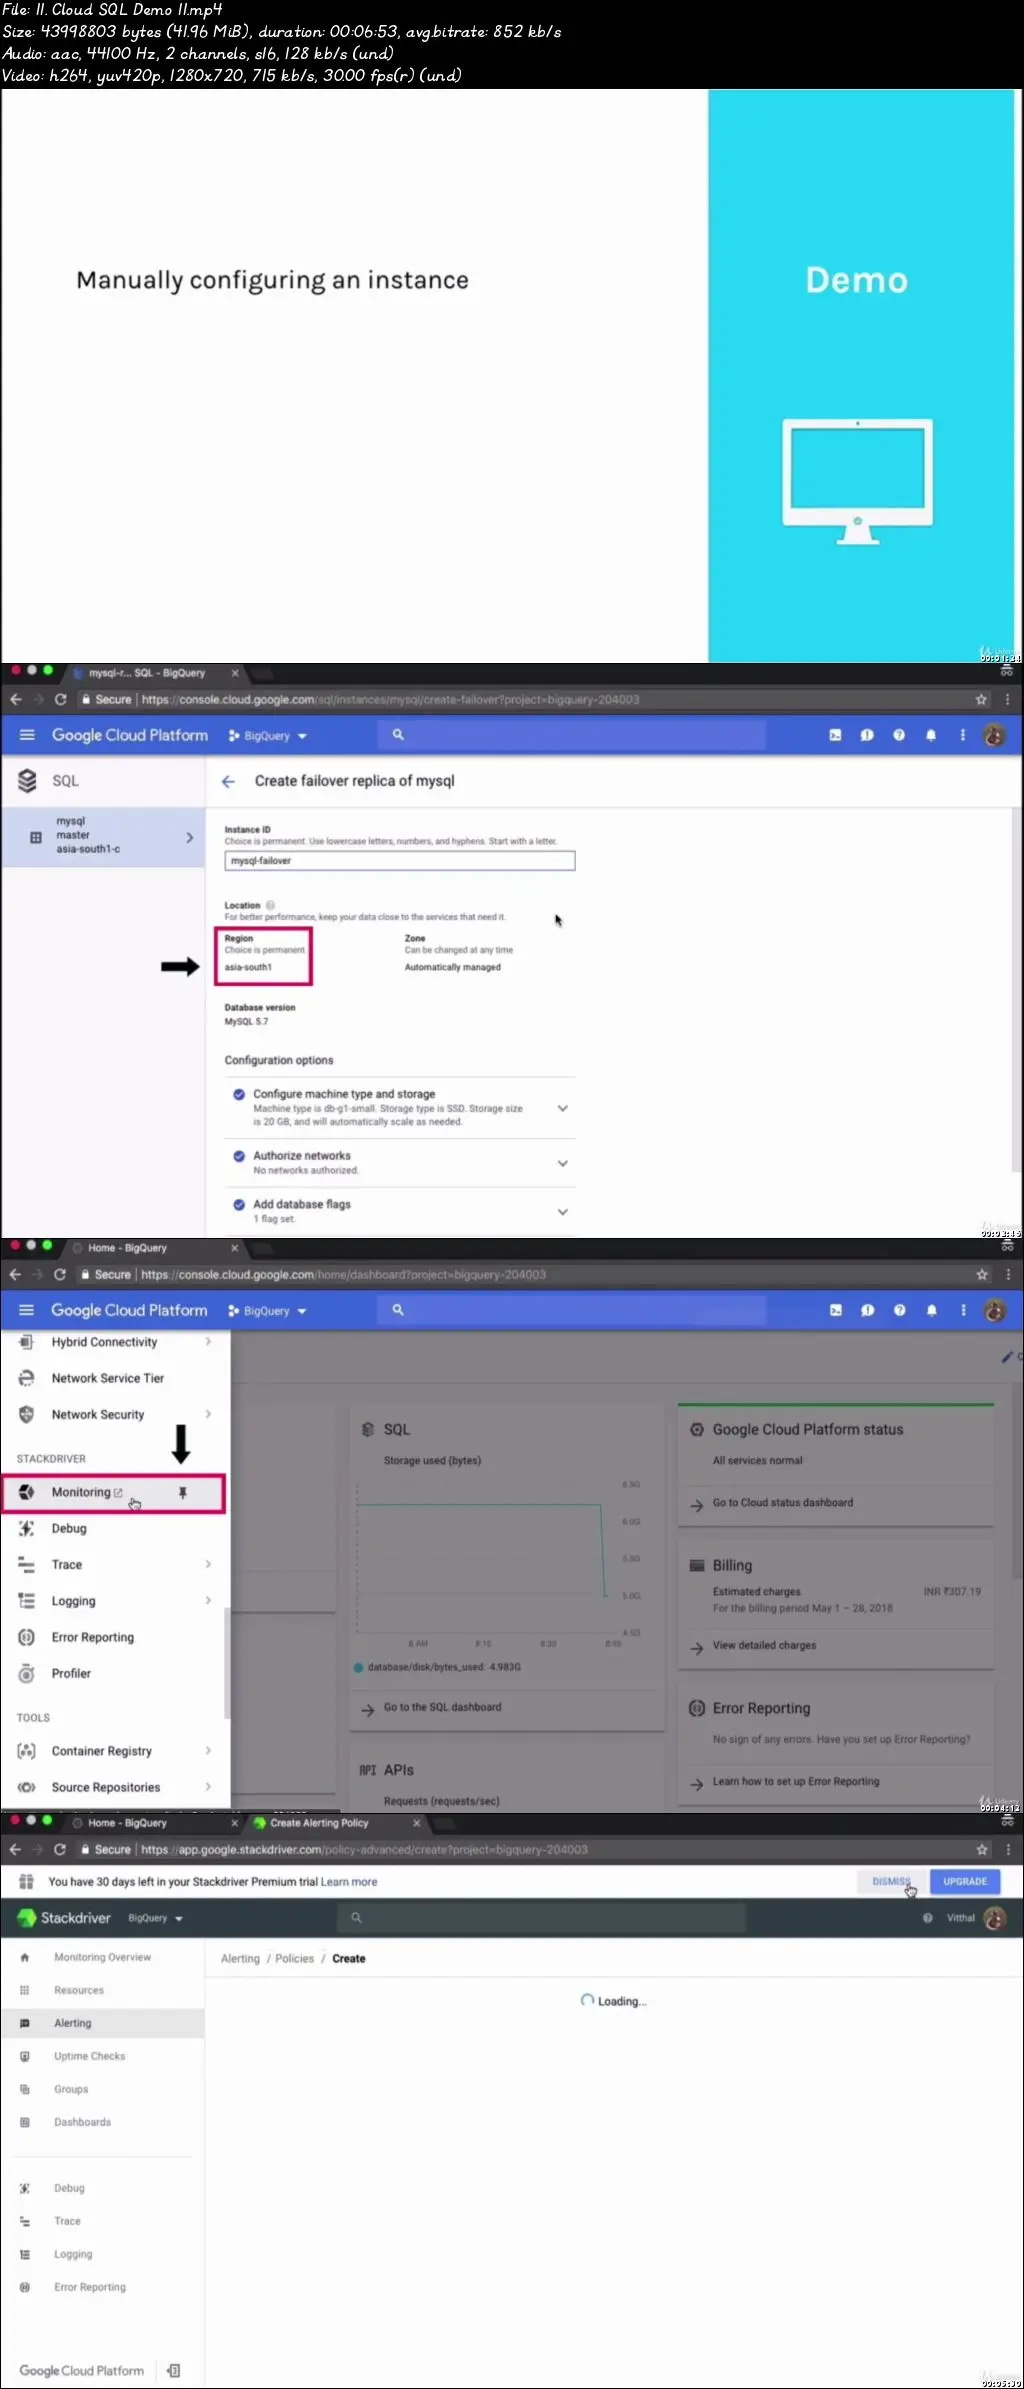Click Alerting in Stackdriver breadcrumb
This screenshot has width=1024, height=2389.
pos(240,1959)
